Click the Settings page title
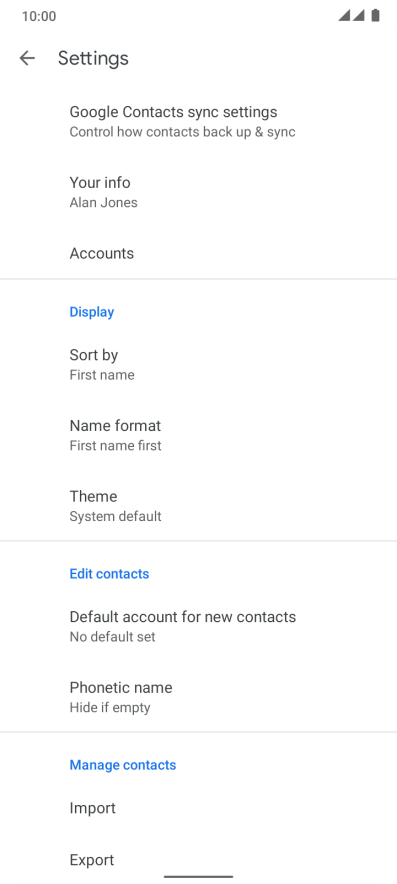The image size is (397, 884). pos(94,58)
